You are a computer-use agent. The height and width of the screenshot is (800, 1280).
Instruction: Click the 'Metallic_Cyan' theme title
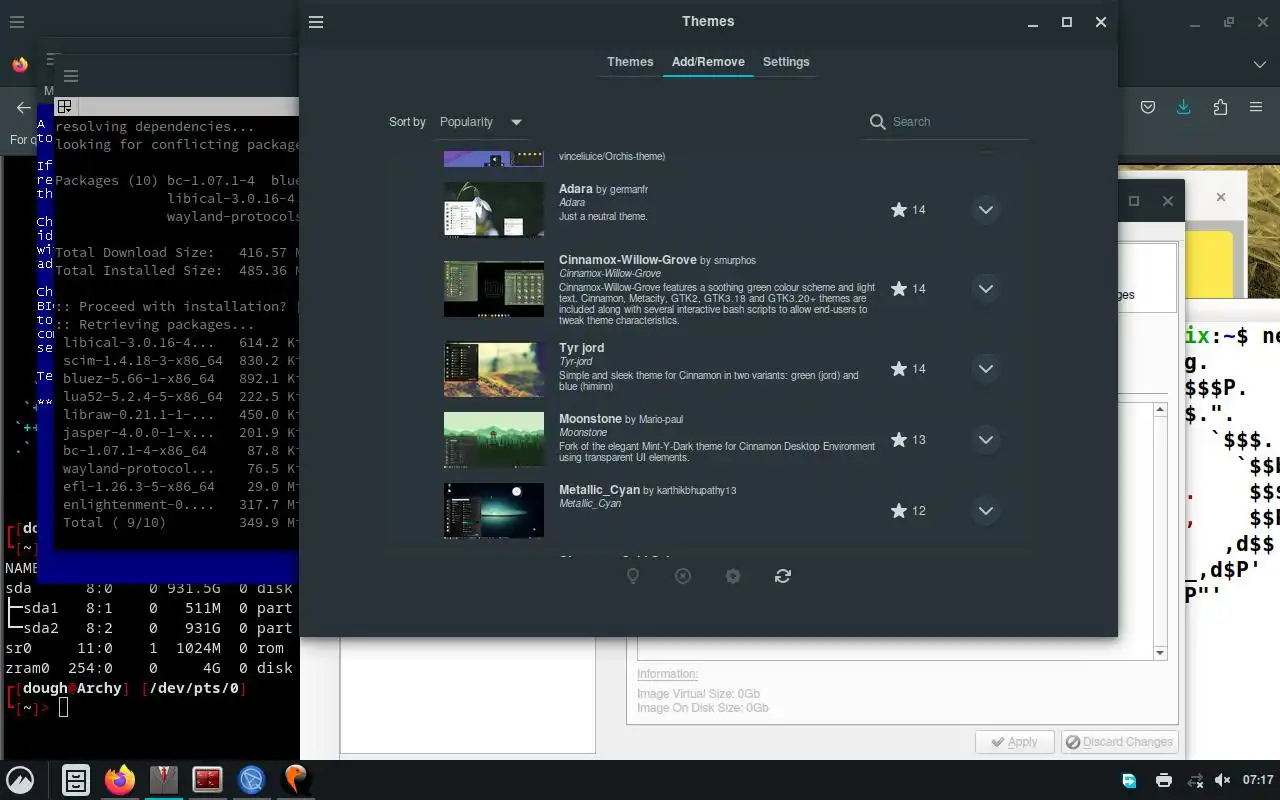(x=599, y=490)
